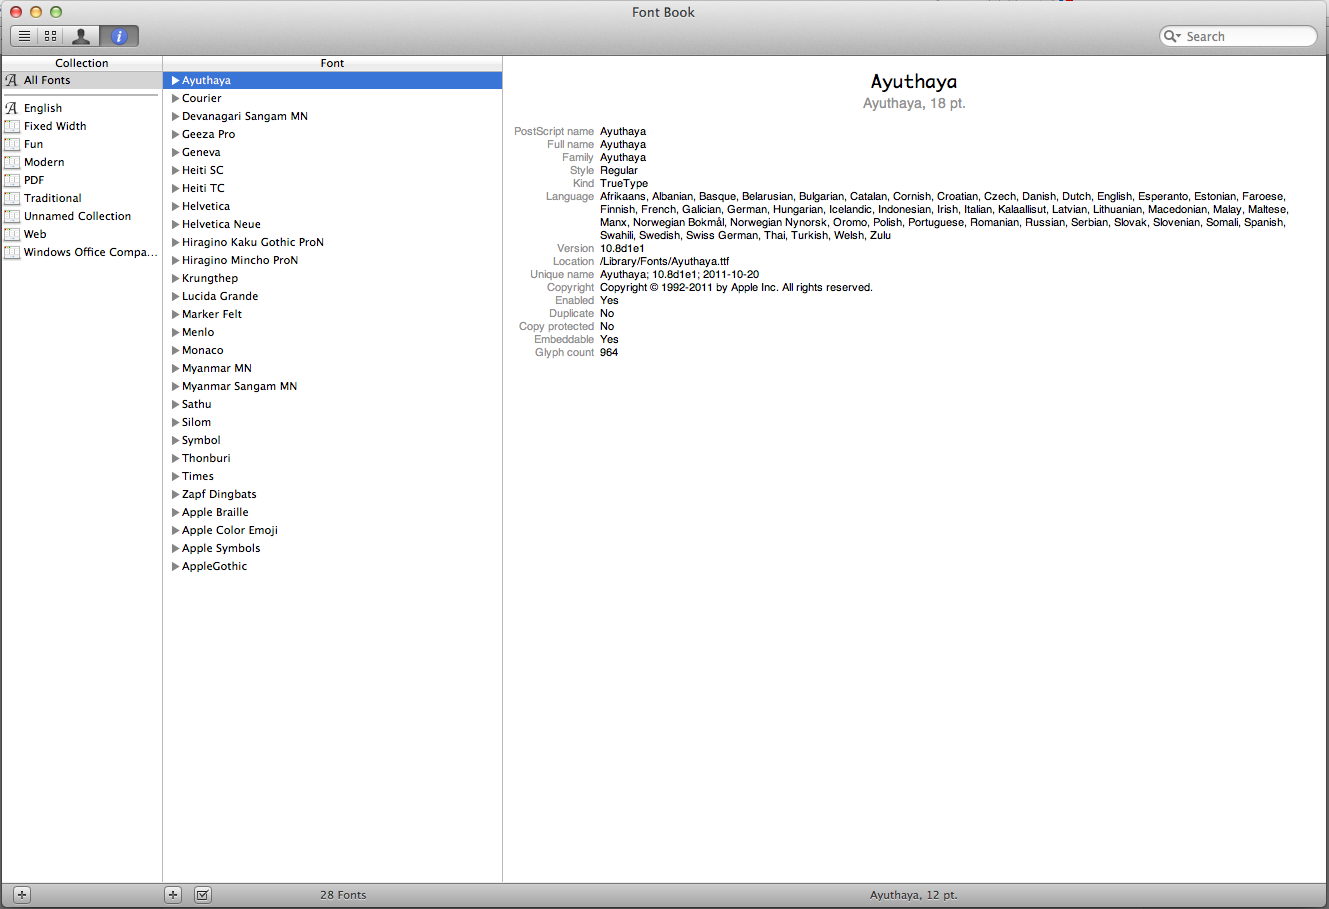Expand the Menlo font family triangle
This screenshot has height=909, width=1329.
point(175,332)
